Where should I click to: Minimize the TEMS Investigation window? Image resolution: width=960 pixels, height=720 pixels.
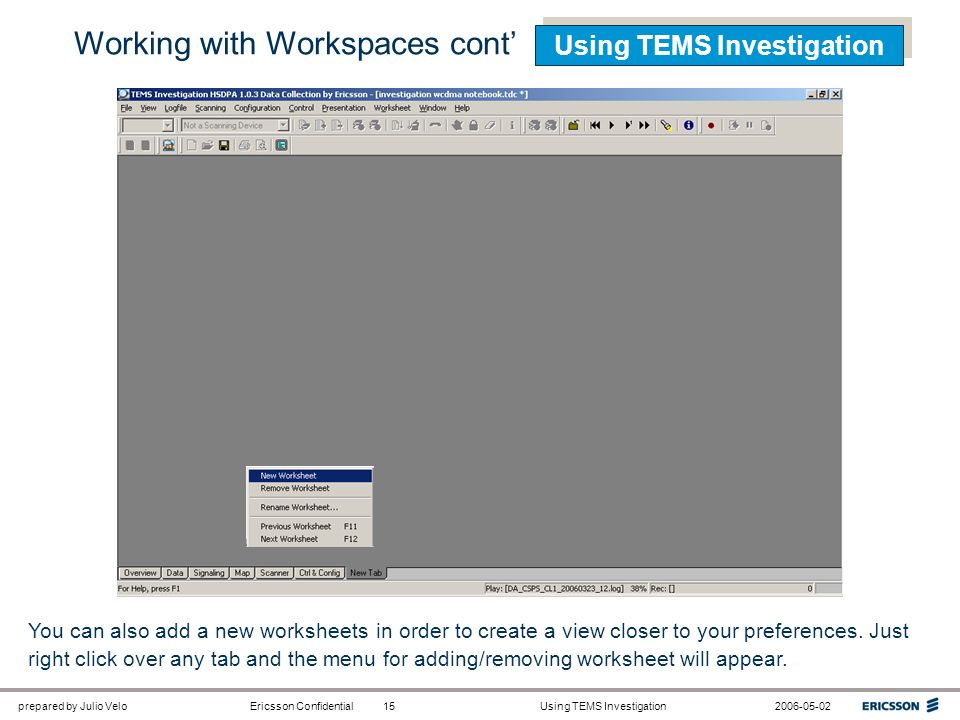coord(811,94)
